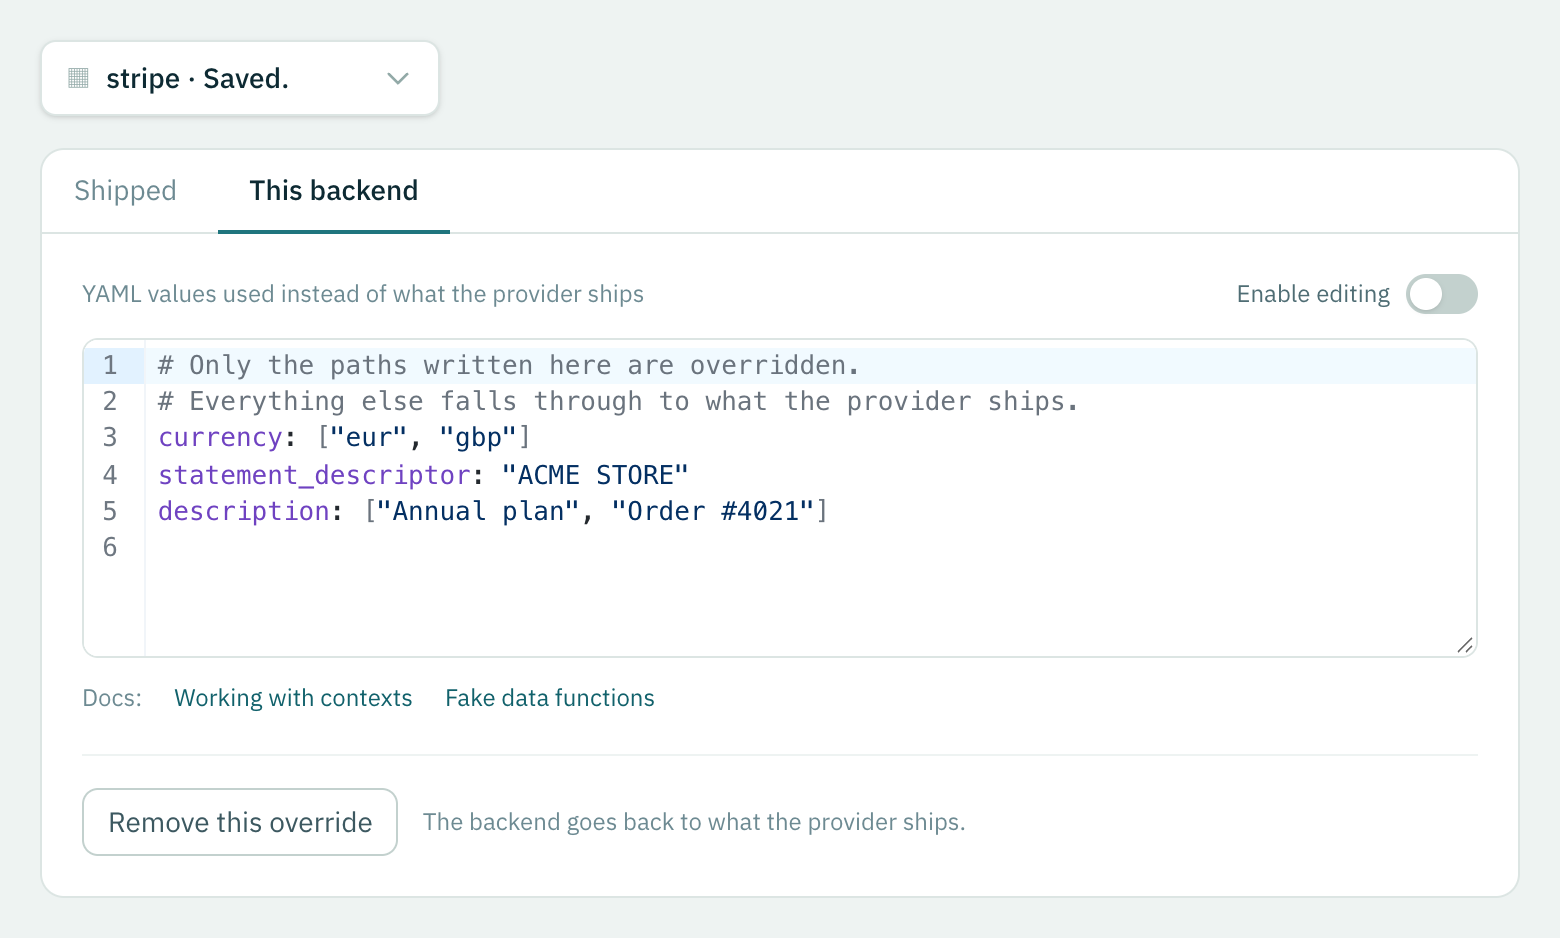The height and width of the screenshot is (938, 1560).
Task: Click the grid icon beside stripe
Action: click(79, 78)
